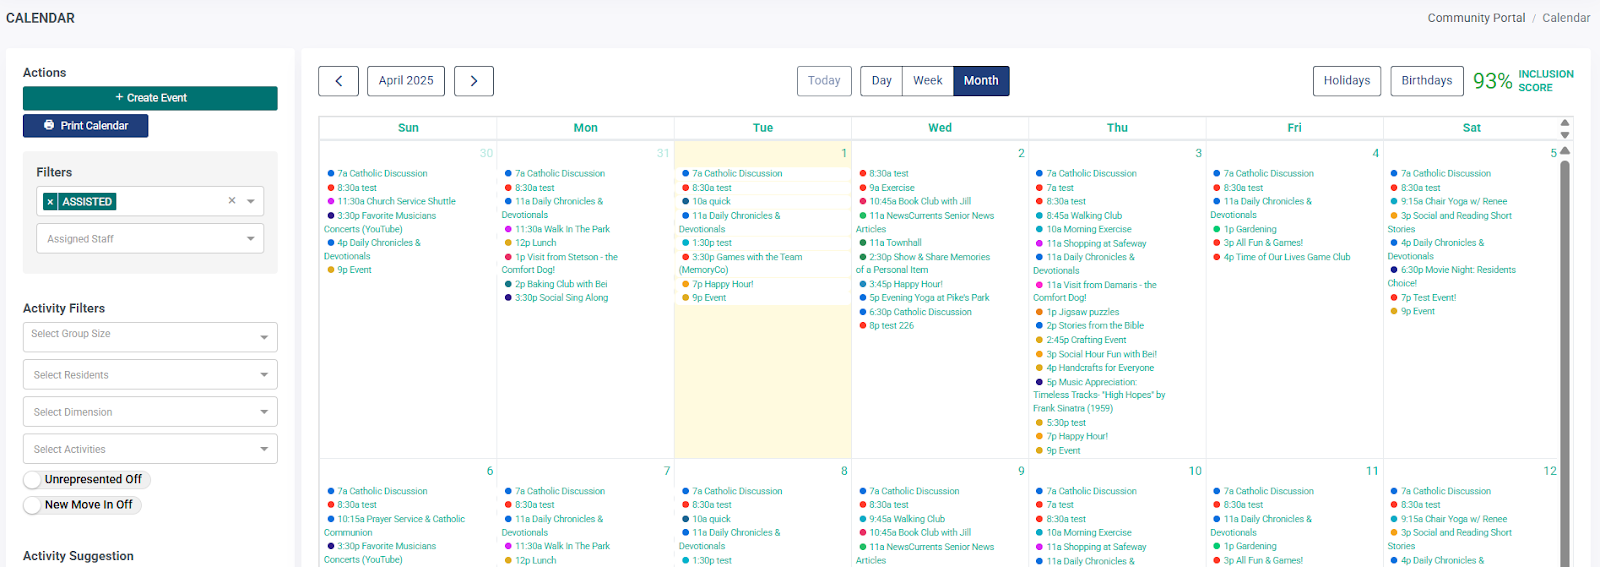Switch to Week view

tap(927, 81)
